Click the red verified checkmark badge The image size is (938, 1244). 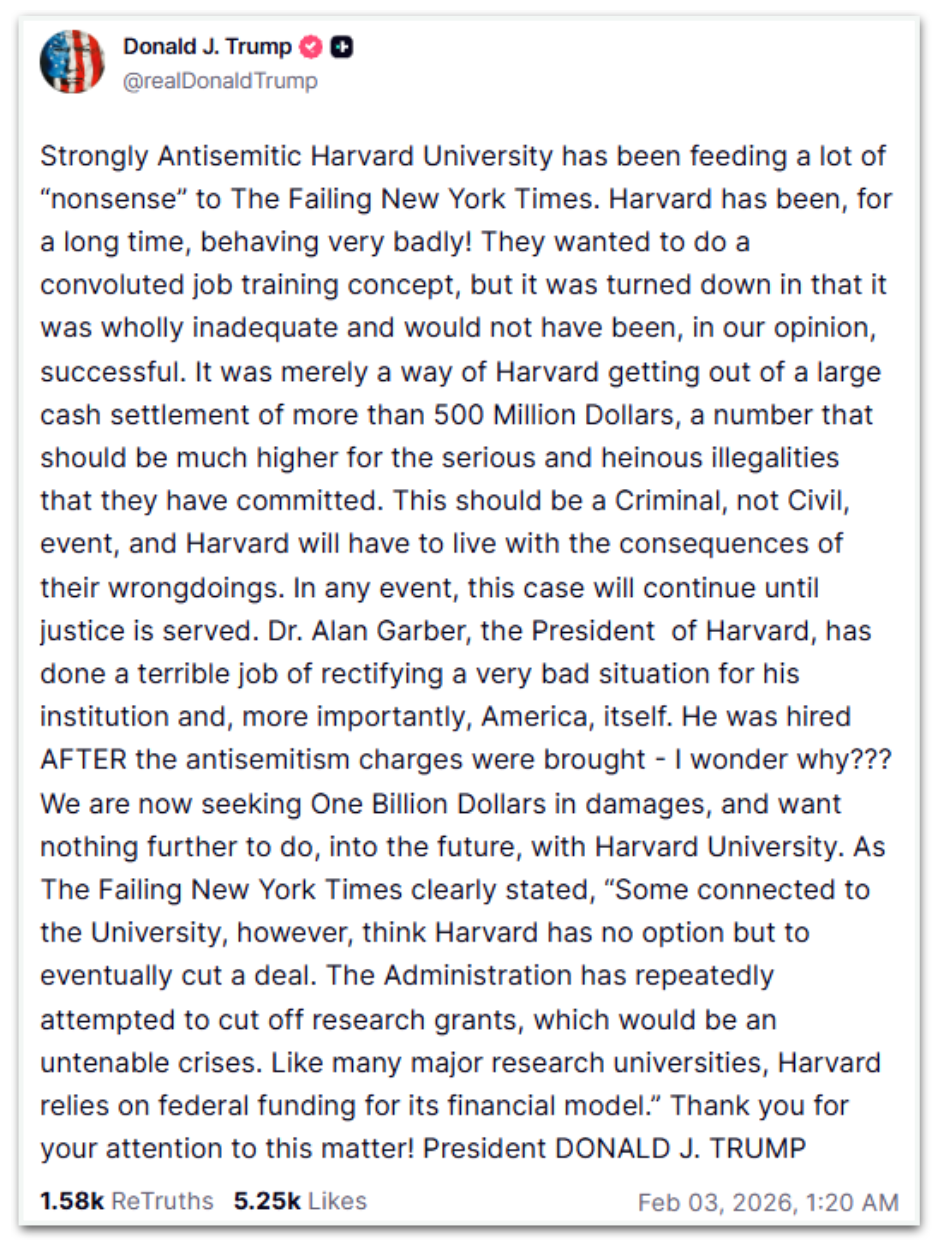(x=312, y=47)
